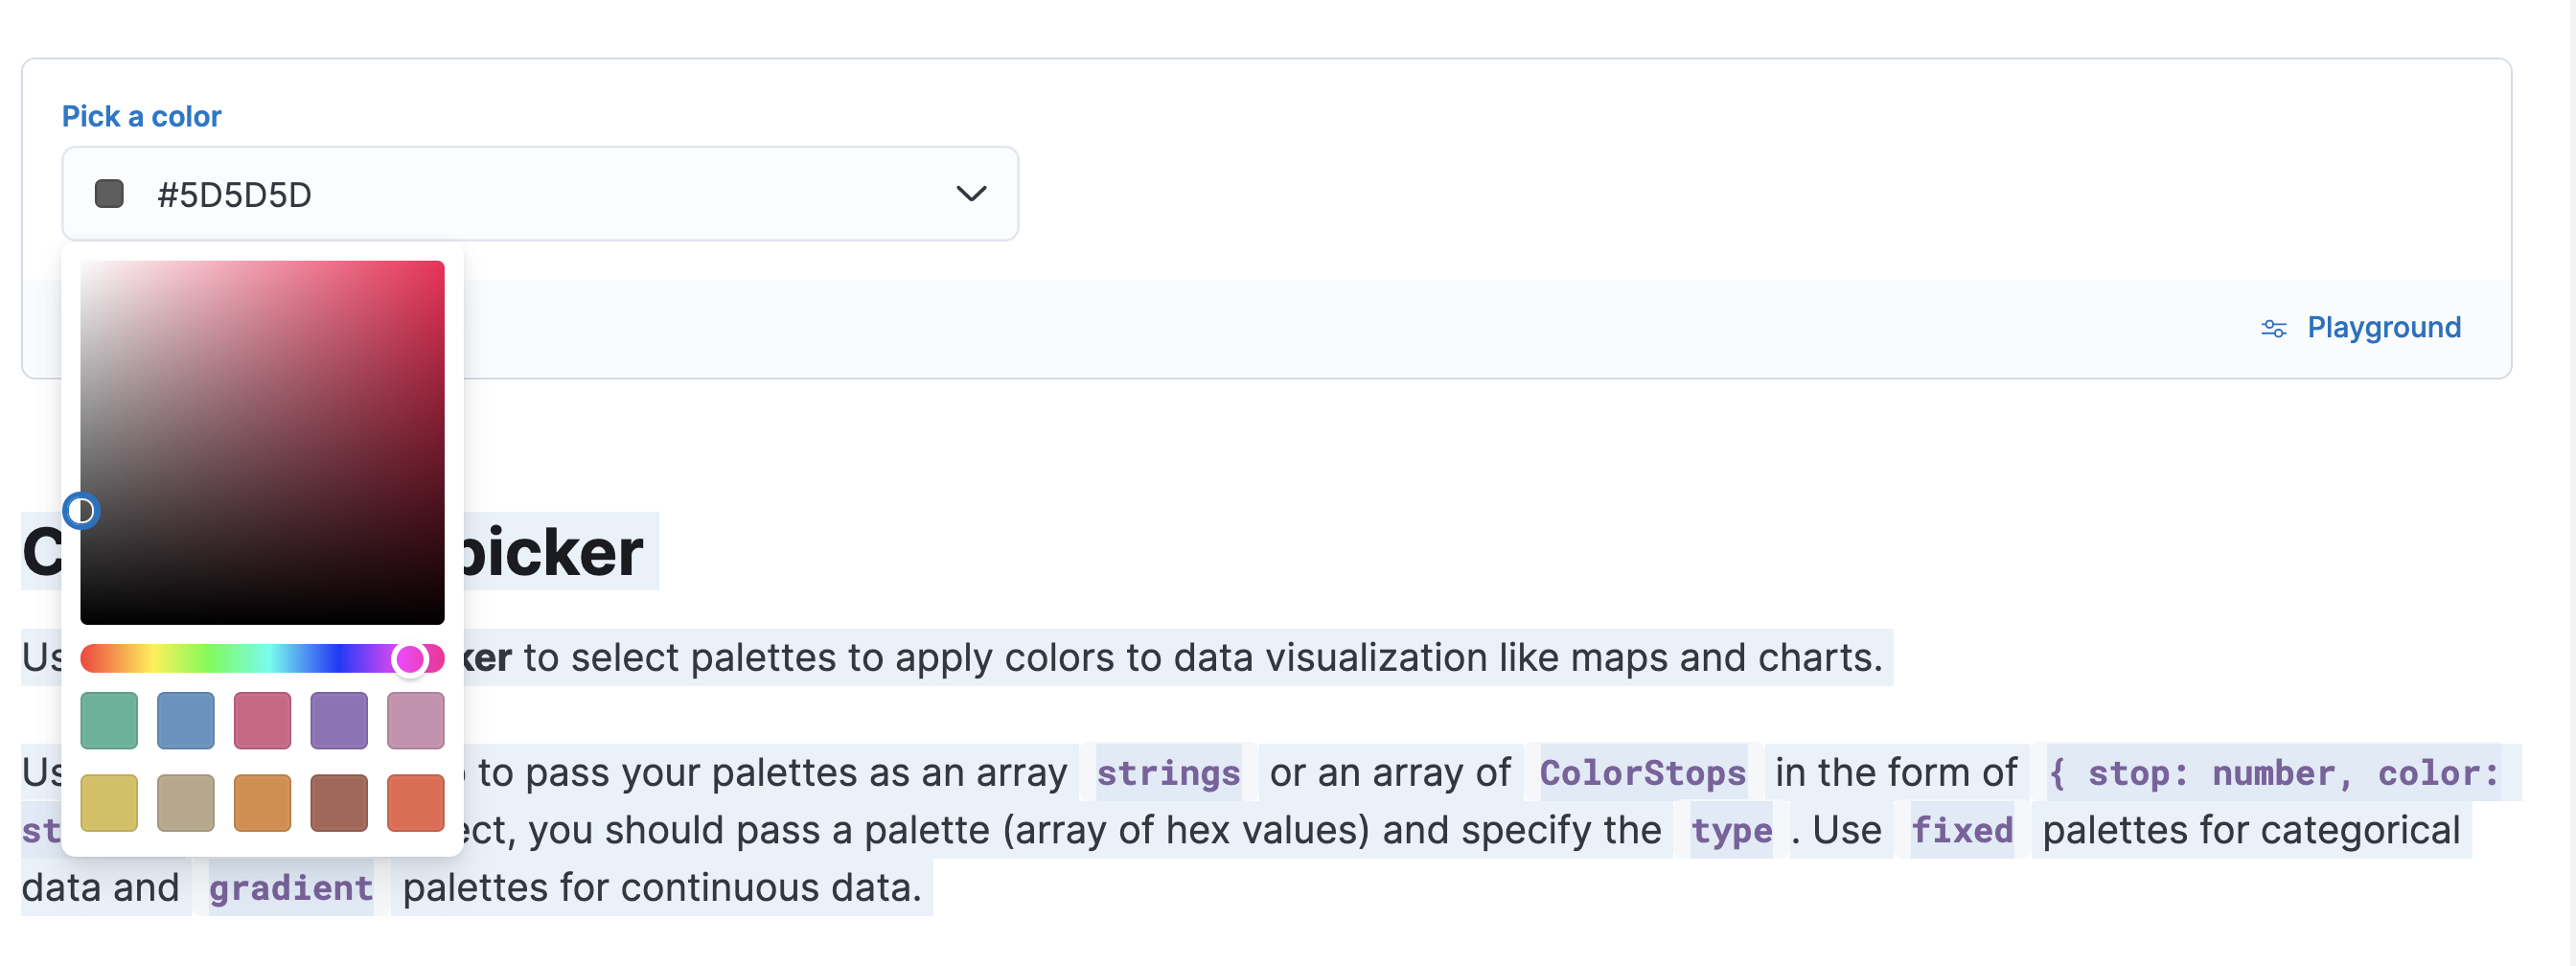Screen dimensions: 2576x966
Task: Click the gray color preview swatch inside the input
Action: click(110, 193)
